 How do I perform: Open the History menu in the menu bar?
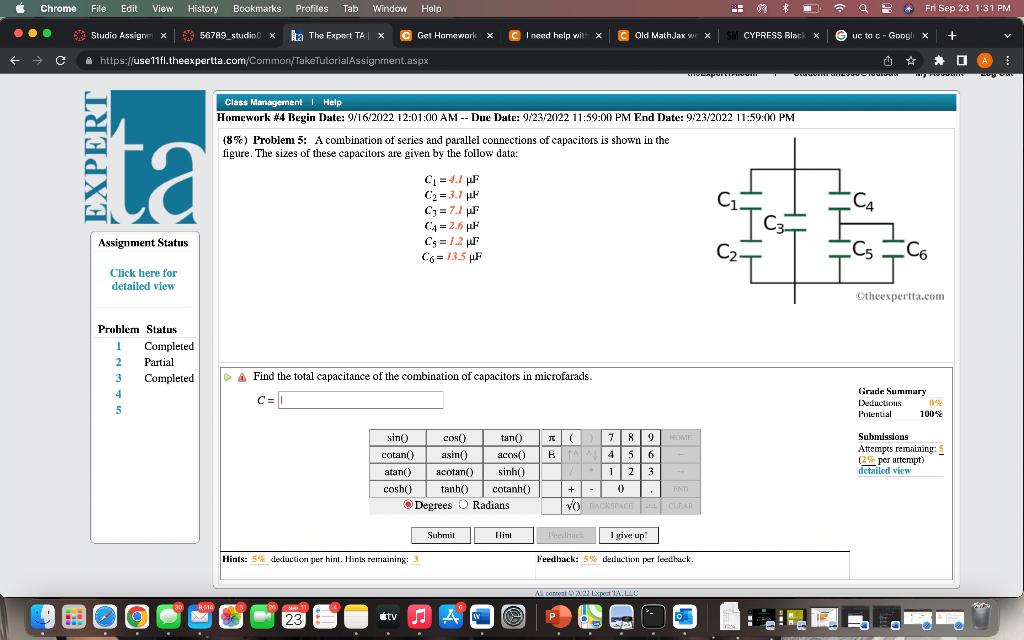tap(202, 8)
